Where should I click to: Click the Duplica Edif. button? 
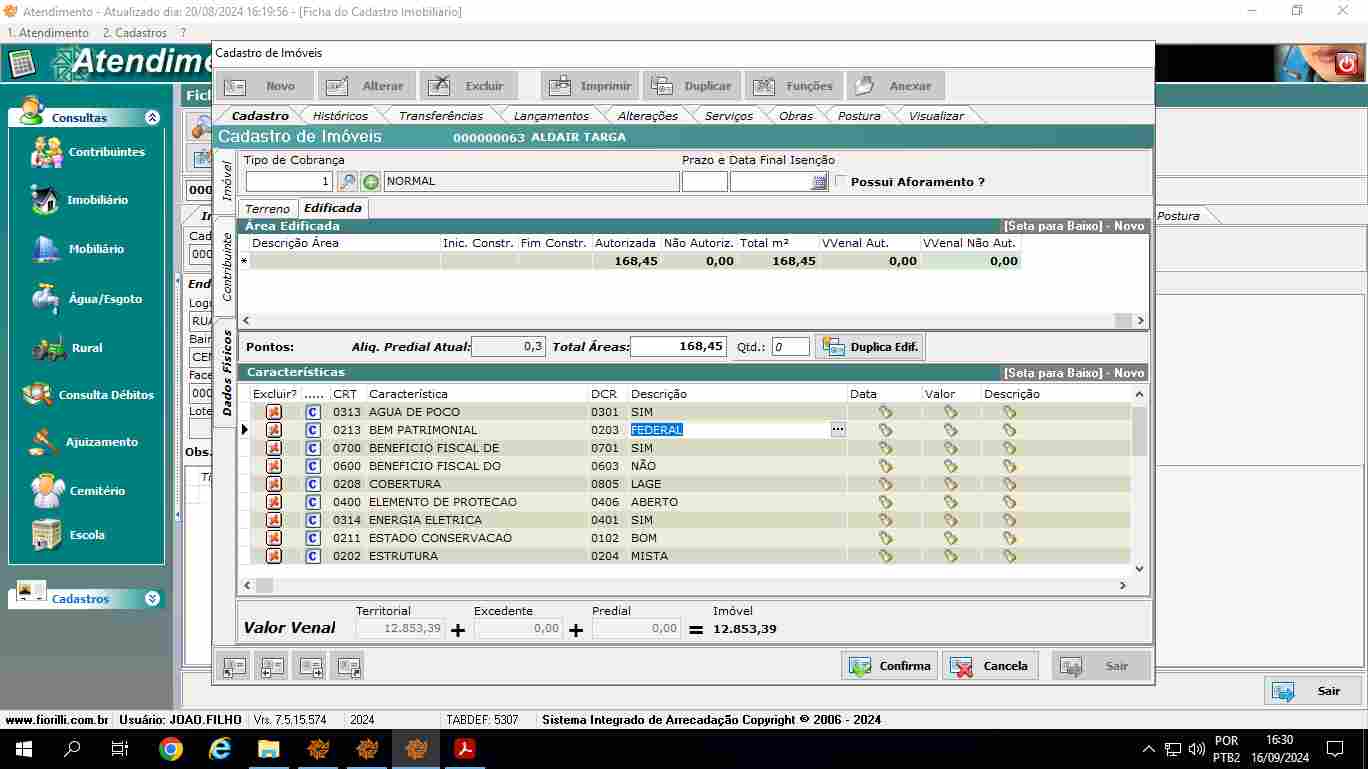(870, 347)
